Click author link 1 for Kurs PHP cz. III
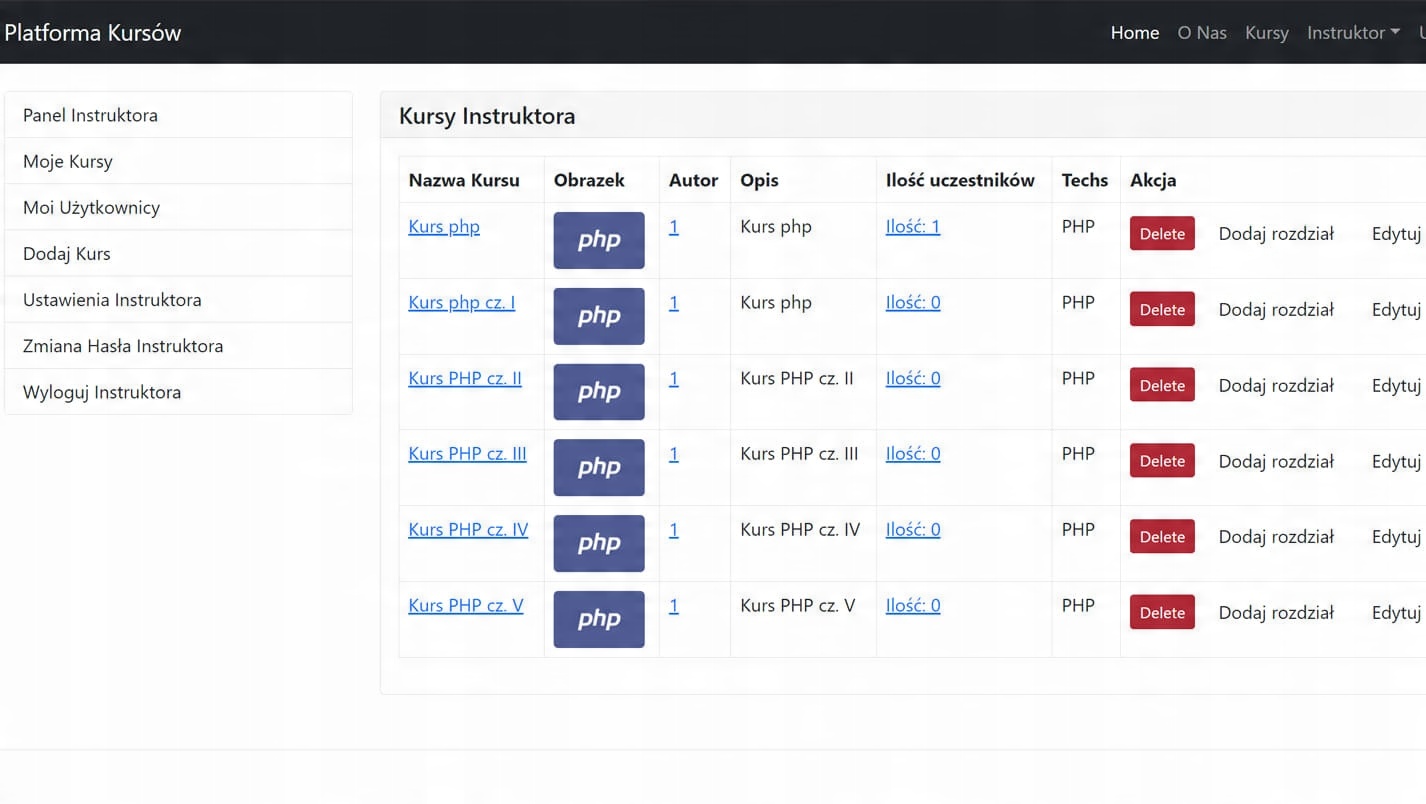 tap(673, 454)
